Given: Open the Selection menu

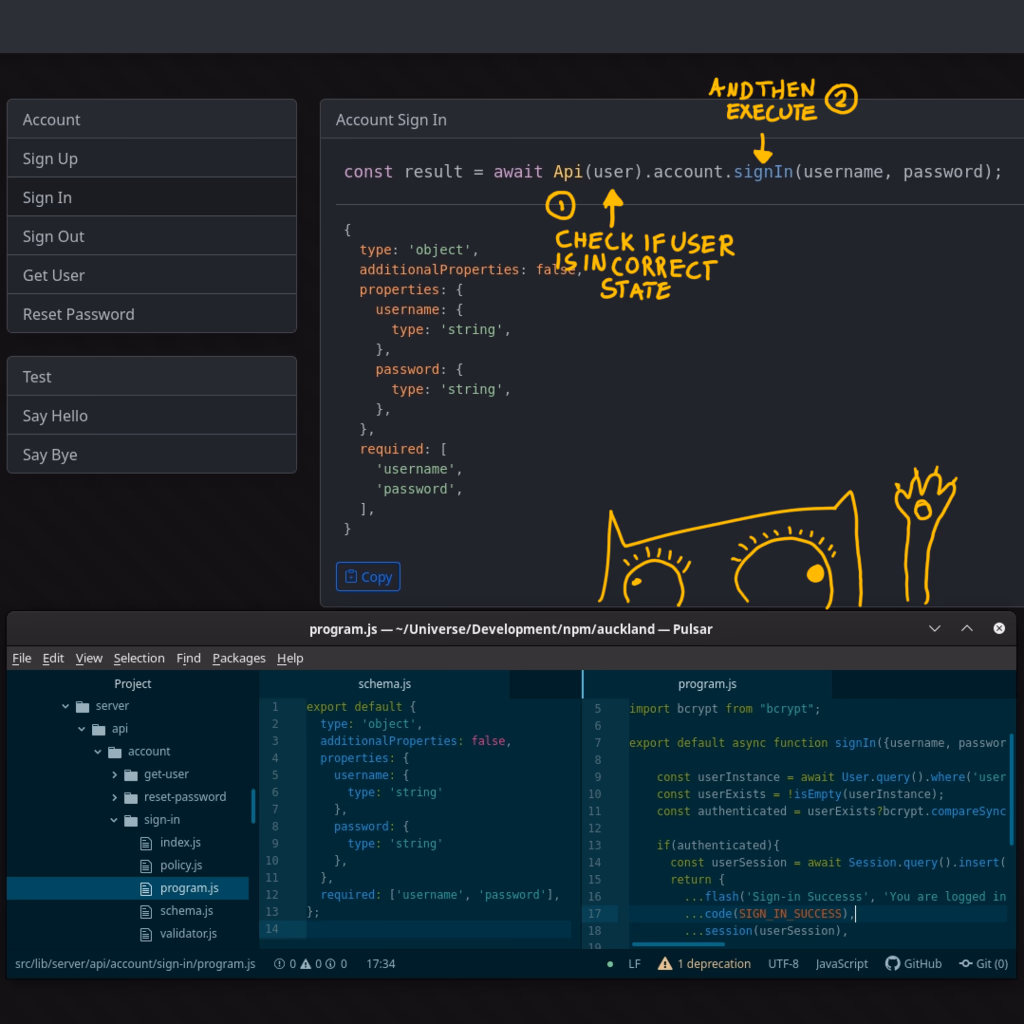Looking at the screenshot, I should click(x=139, y=658).
